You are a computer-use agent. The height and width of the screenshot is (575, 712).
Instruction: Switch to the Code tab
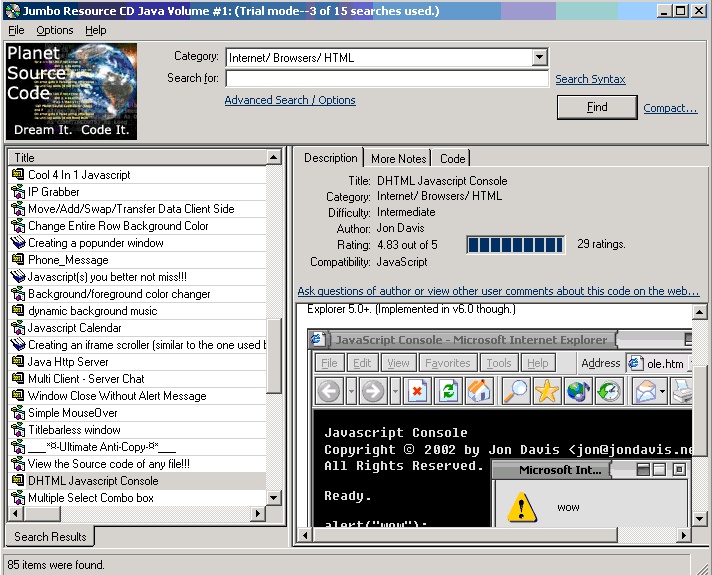[452, 159]
